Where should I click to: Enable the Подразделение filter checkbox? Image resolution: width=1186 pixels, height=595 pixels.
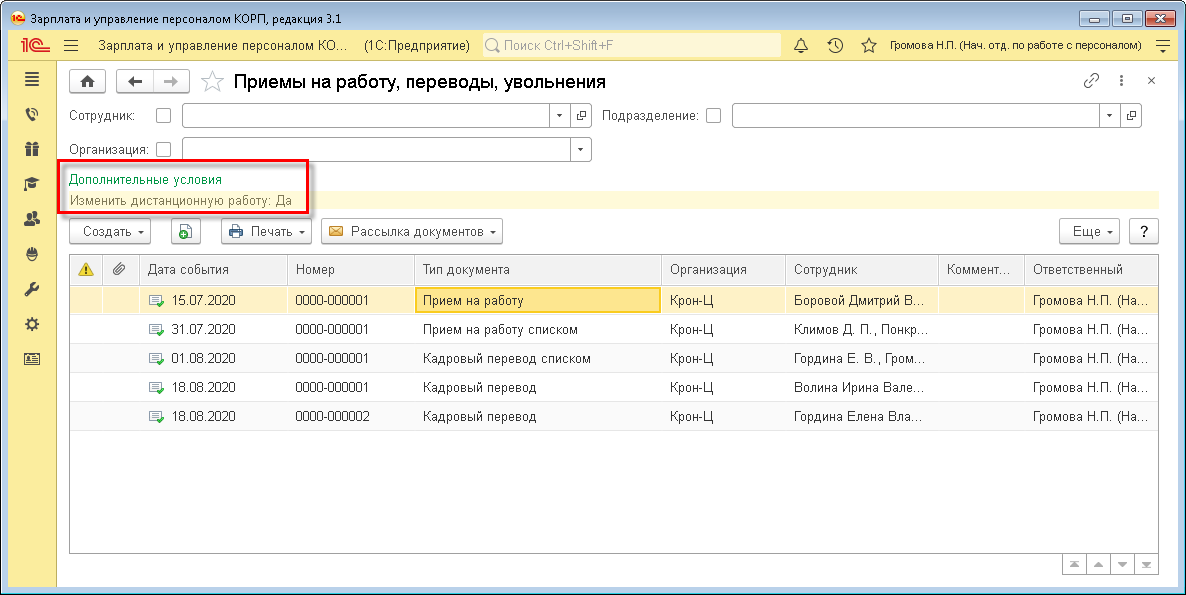(x=713, y=116)
